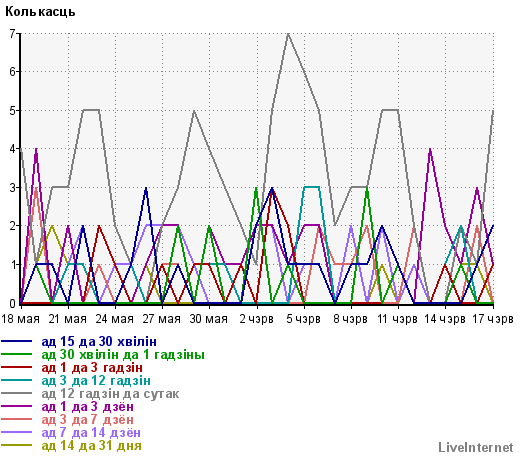Click the teal legend line swatch
The height and width of the screenshot is (457, 520).
(x=17, y=380)
